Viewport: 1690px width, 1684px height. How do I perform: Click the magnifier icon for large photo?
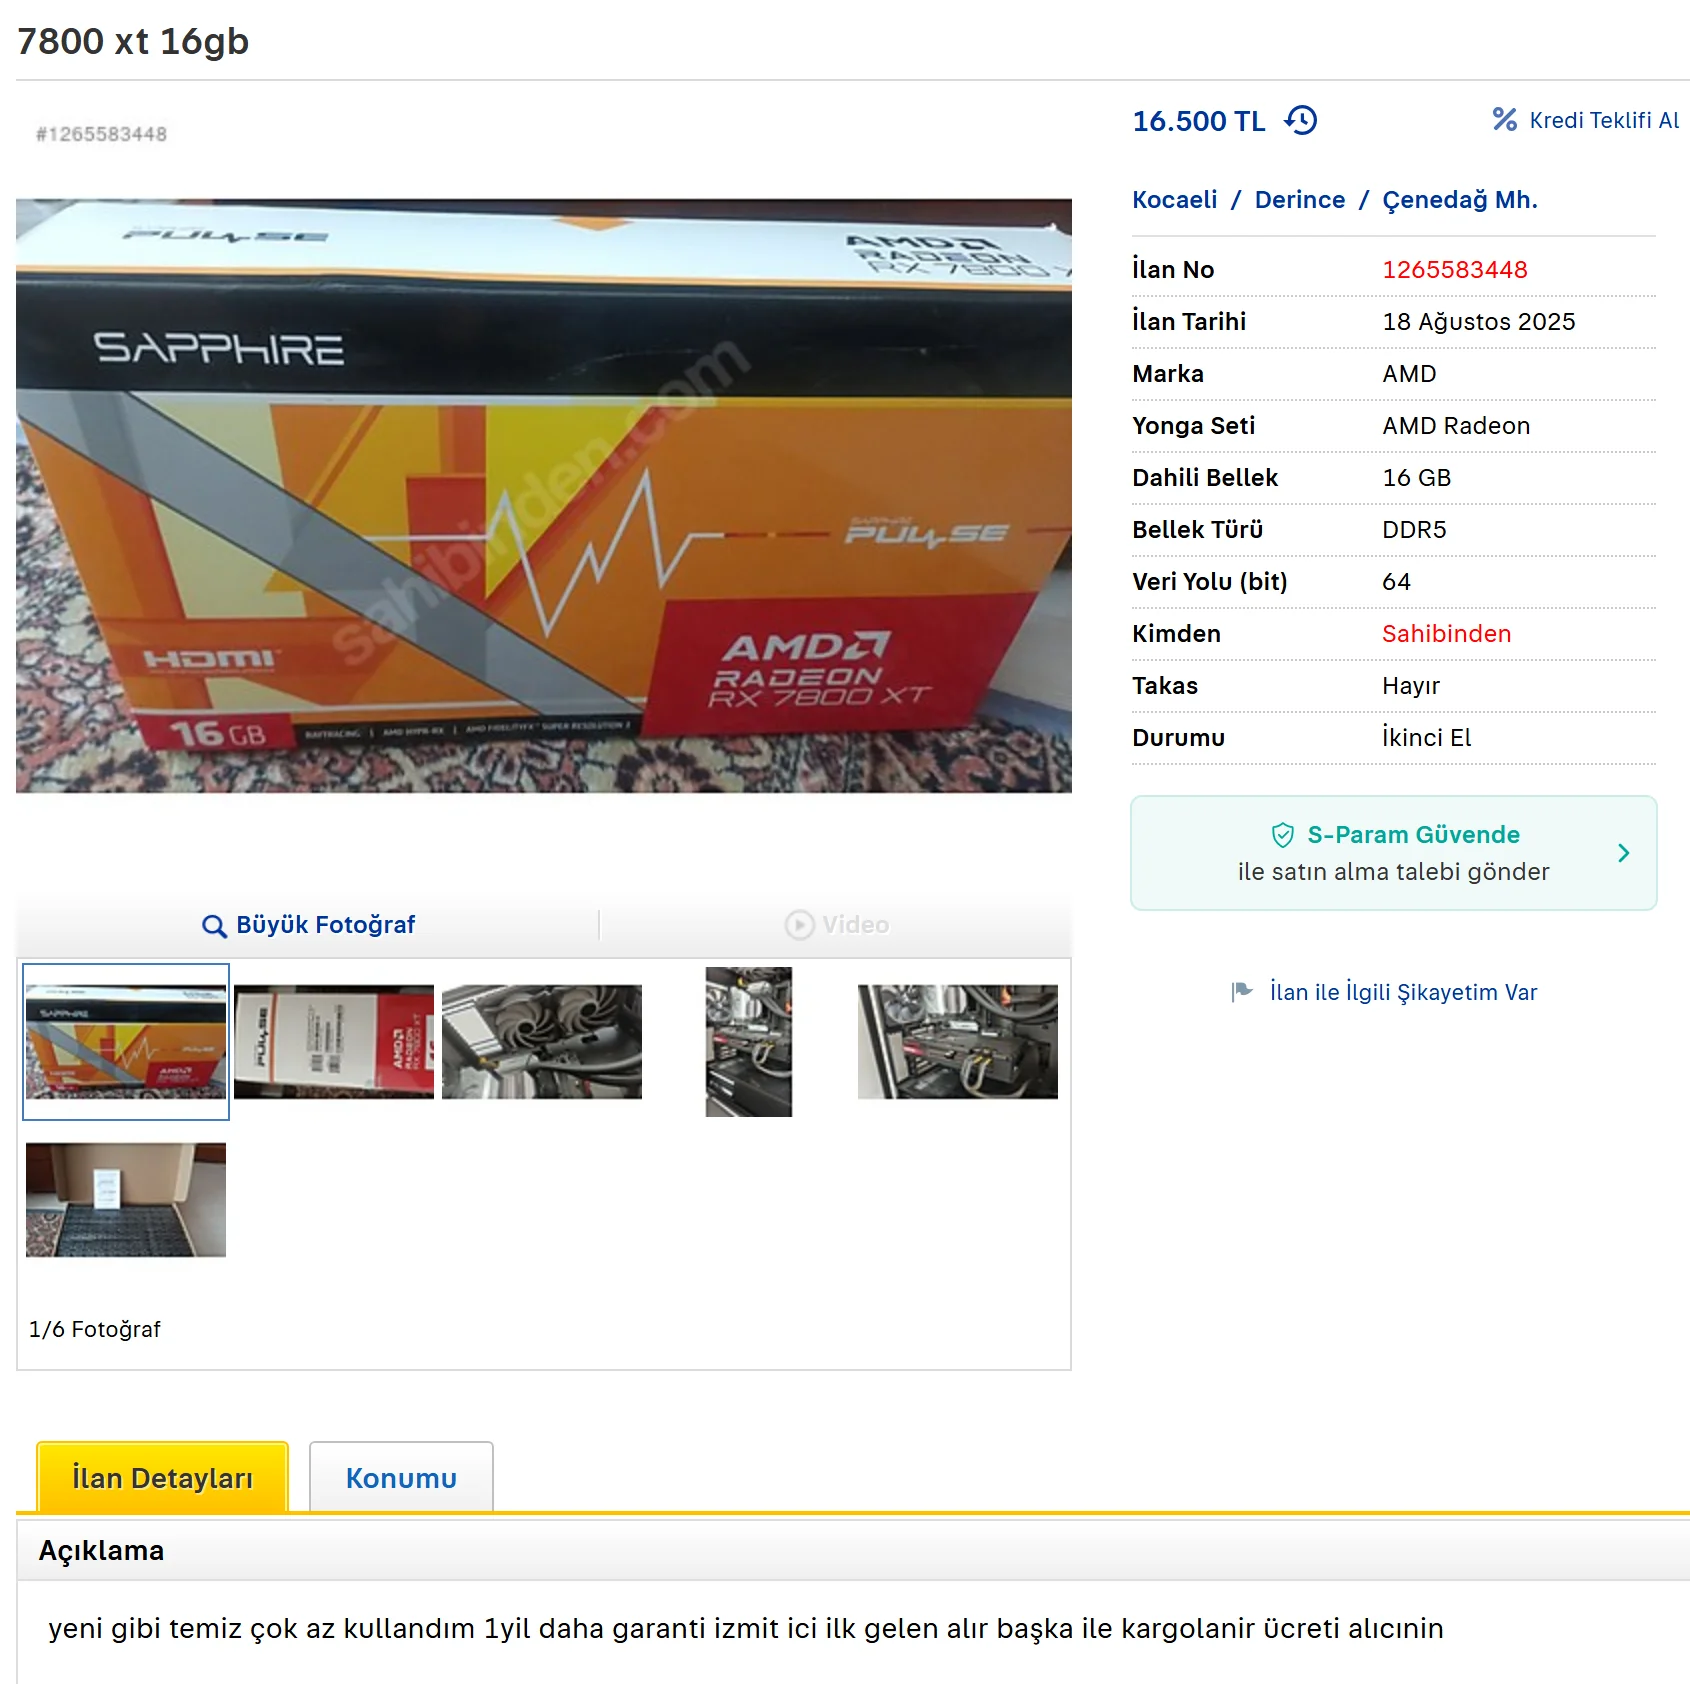tap(214, 926)
